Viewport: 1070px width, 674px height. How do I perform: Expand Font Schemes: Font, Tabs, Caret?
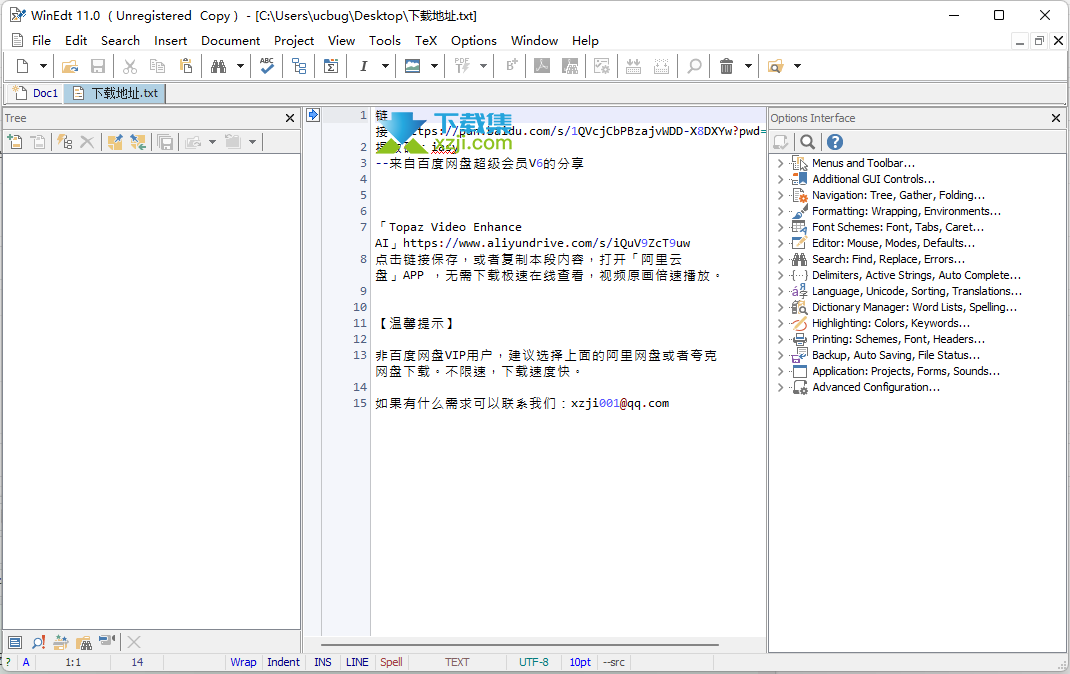[x=781, y=227]
